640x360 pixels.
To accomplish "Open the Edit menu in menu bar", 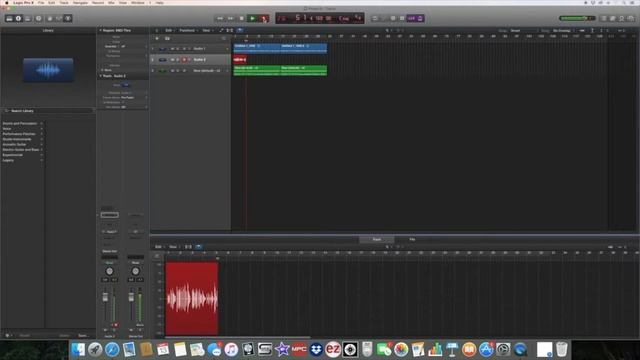I will (x=51, y=2).
